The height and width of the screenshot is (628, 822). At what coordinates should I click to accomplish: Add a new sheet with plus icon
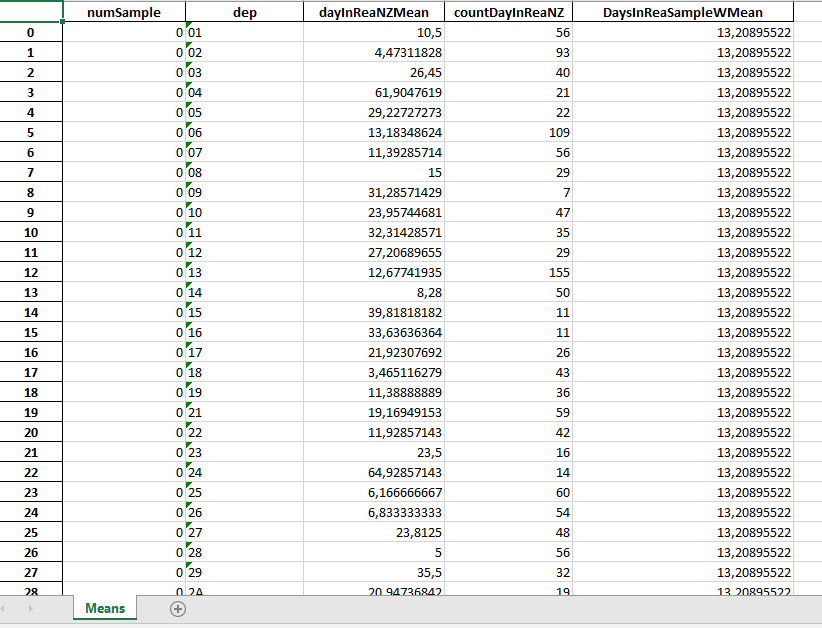pyautogui.click(x=178, y=609)
